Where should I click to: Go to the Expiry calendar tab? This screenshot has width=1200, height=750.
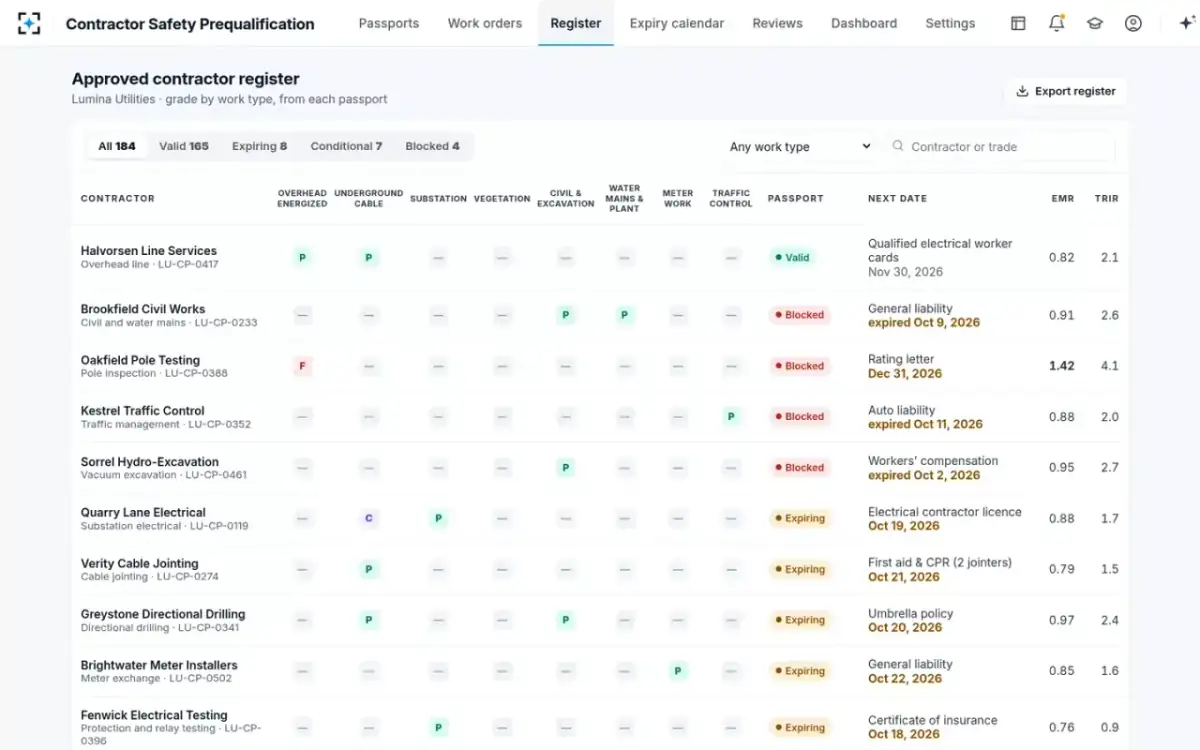(677, 23)
